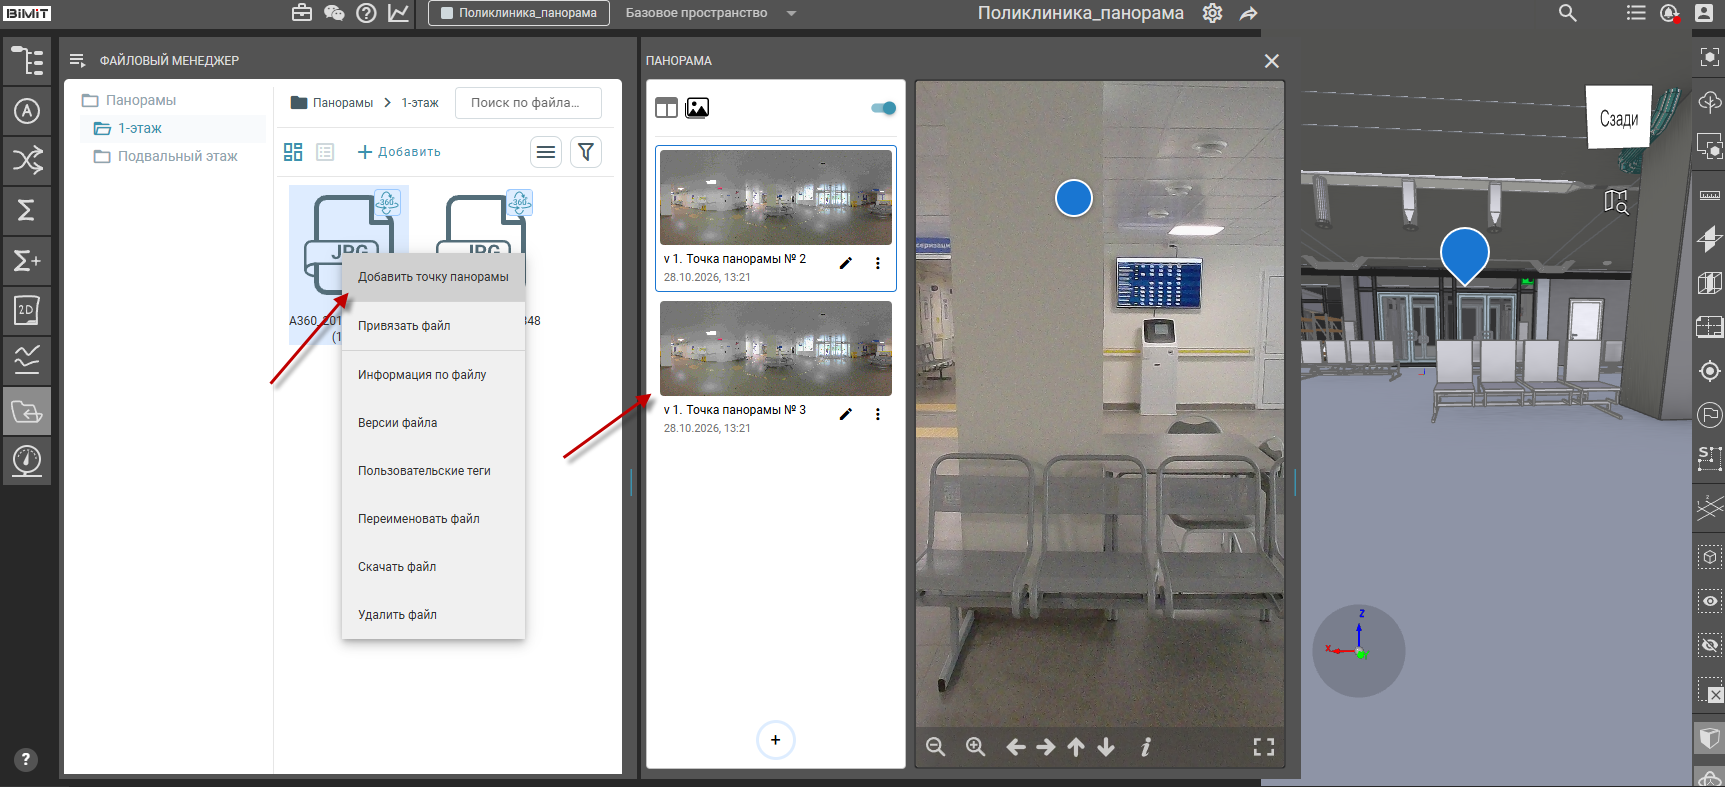Image resolution: width=1725 pixels, height=787 pixels.
Task: Open more options for Точка панорамы № 3
Action: 878,414
